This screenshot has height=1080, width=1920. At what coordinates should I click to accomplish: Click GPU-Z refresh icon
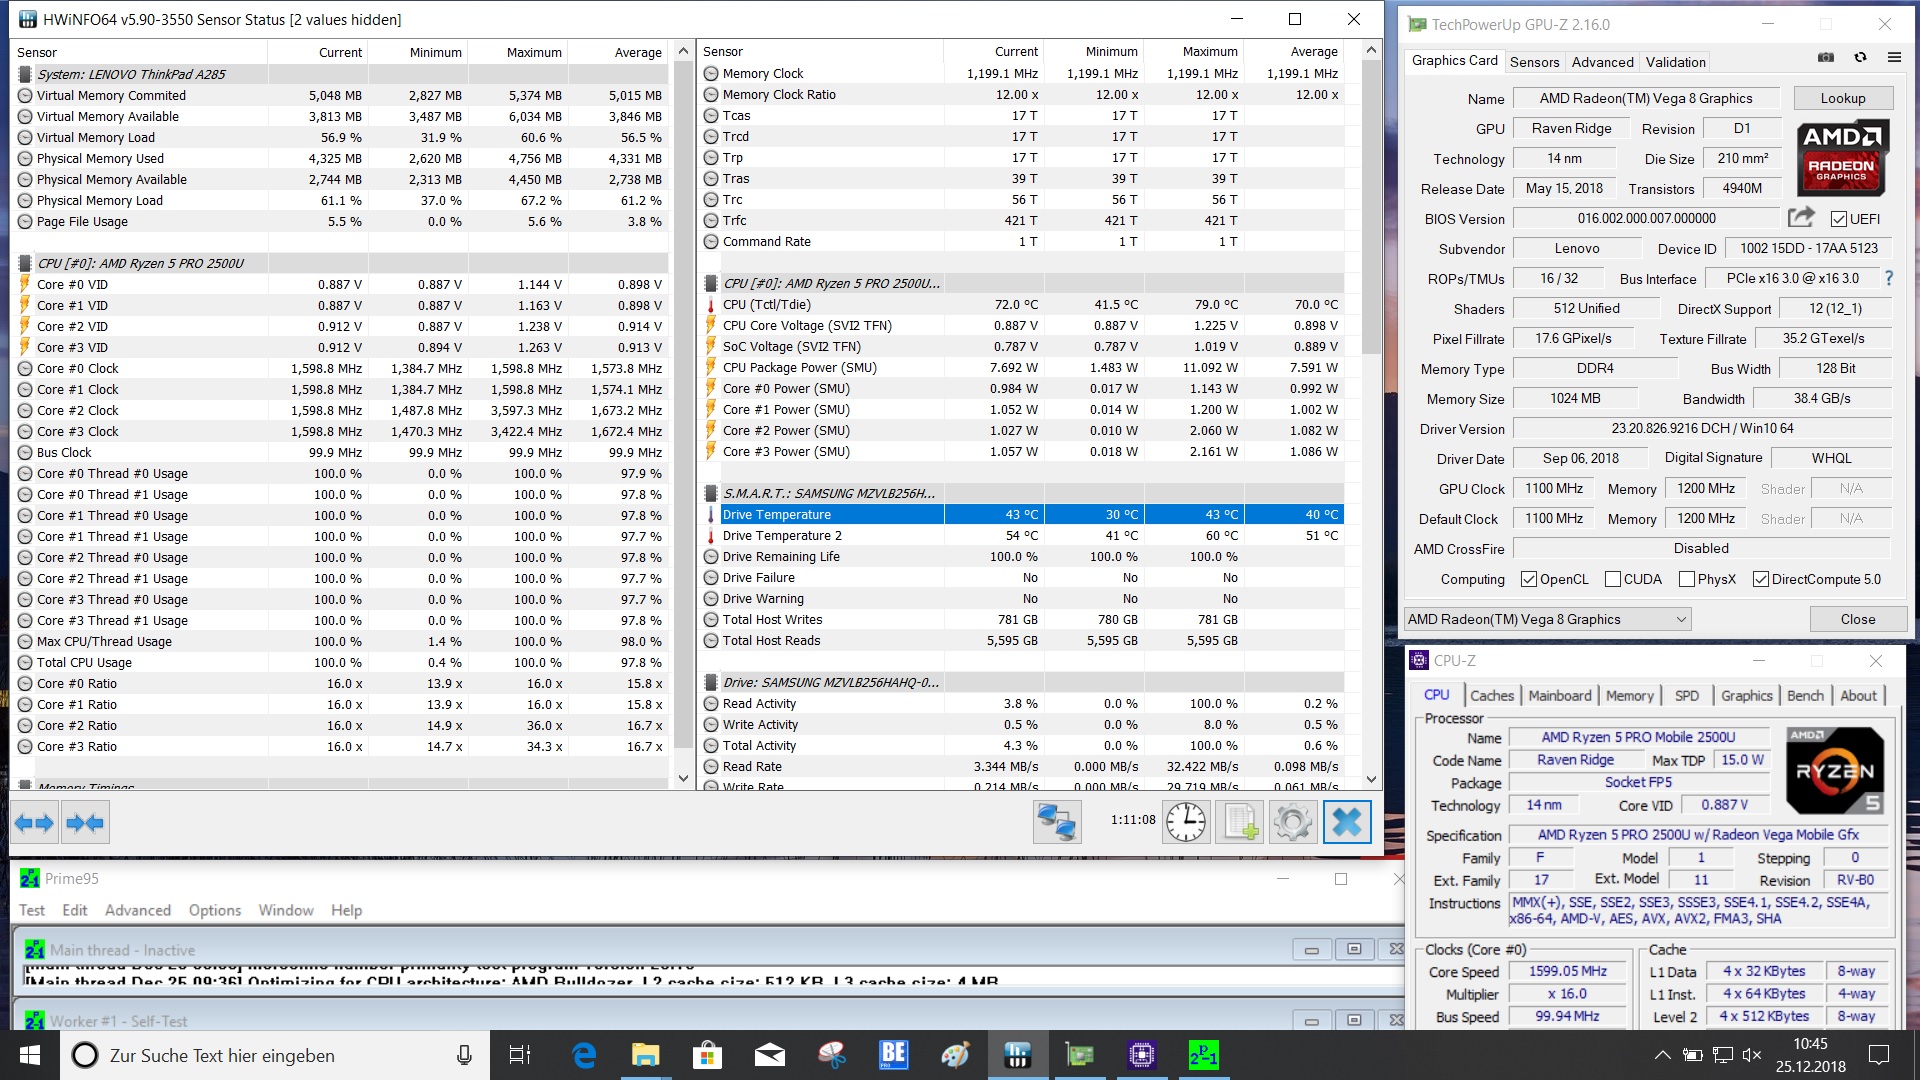click(1860, 58)
